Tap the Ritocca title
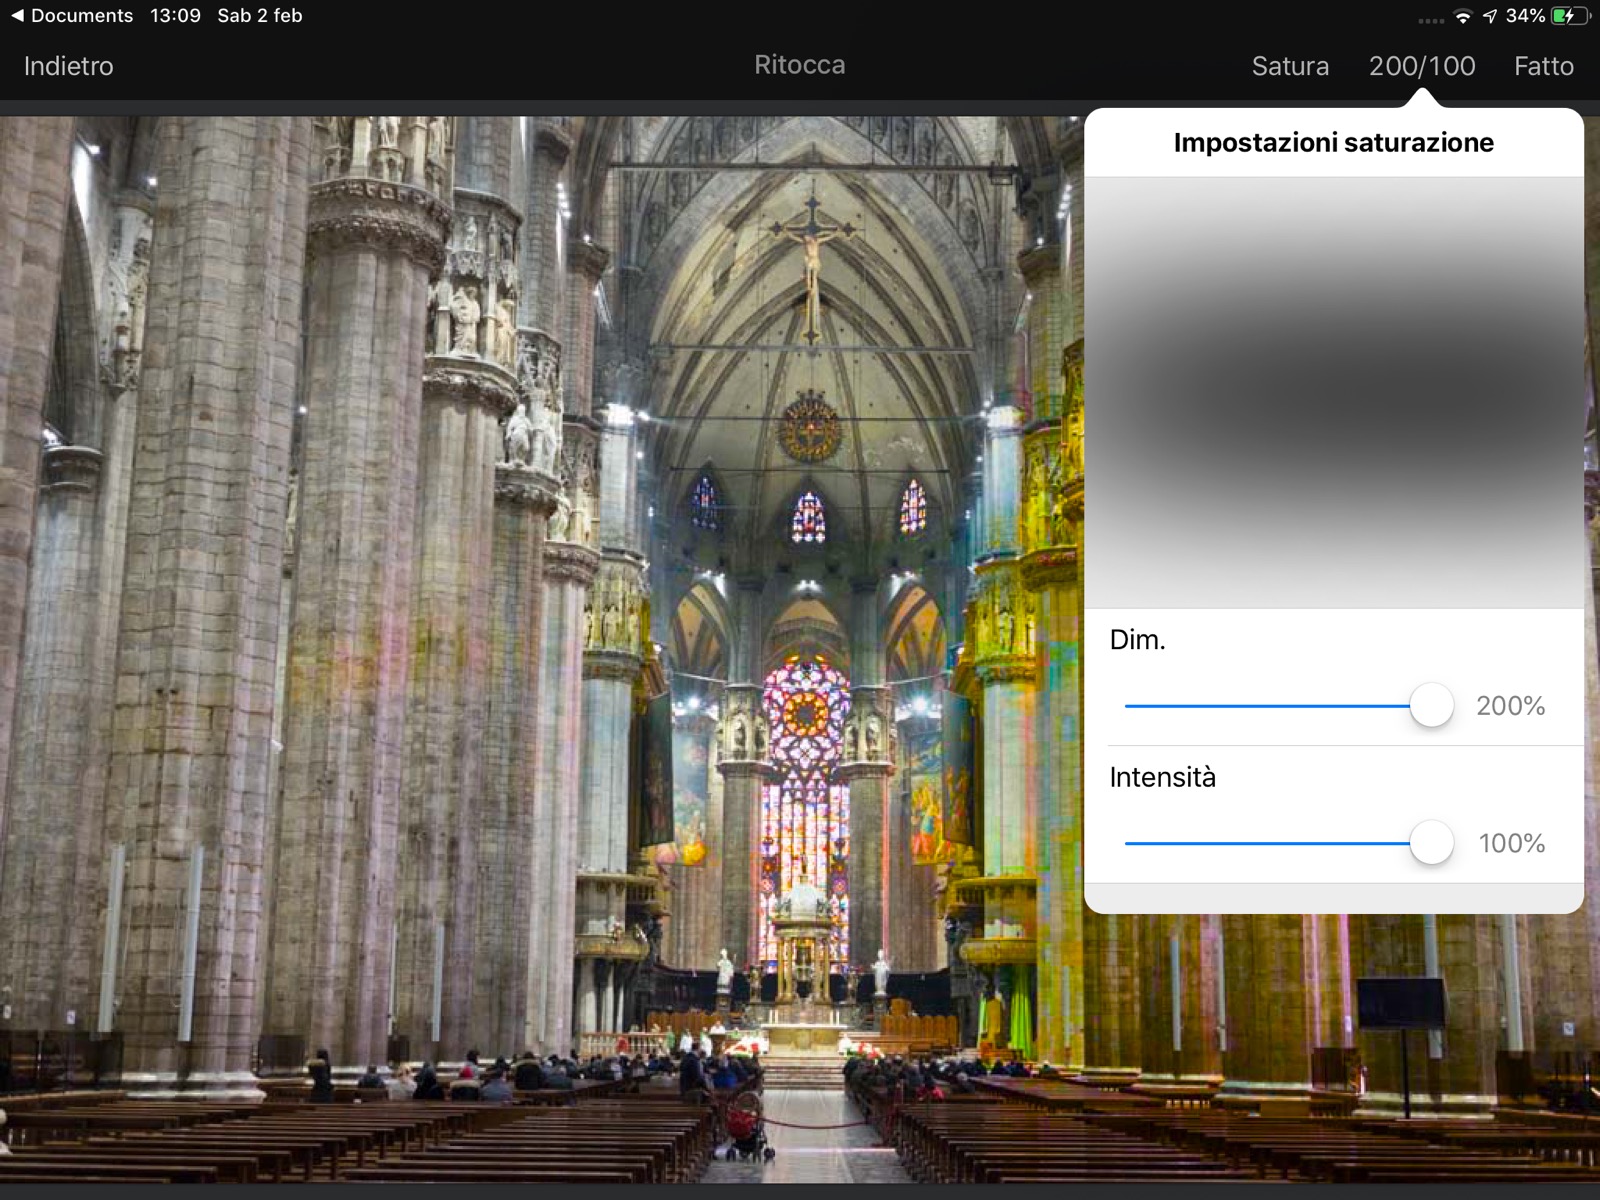Screen dimensions: 1600x1200 click(x=800, y=65)
